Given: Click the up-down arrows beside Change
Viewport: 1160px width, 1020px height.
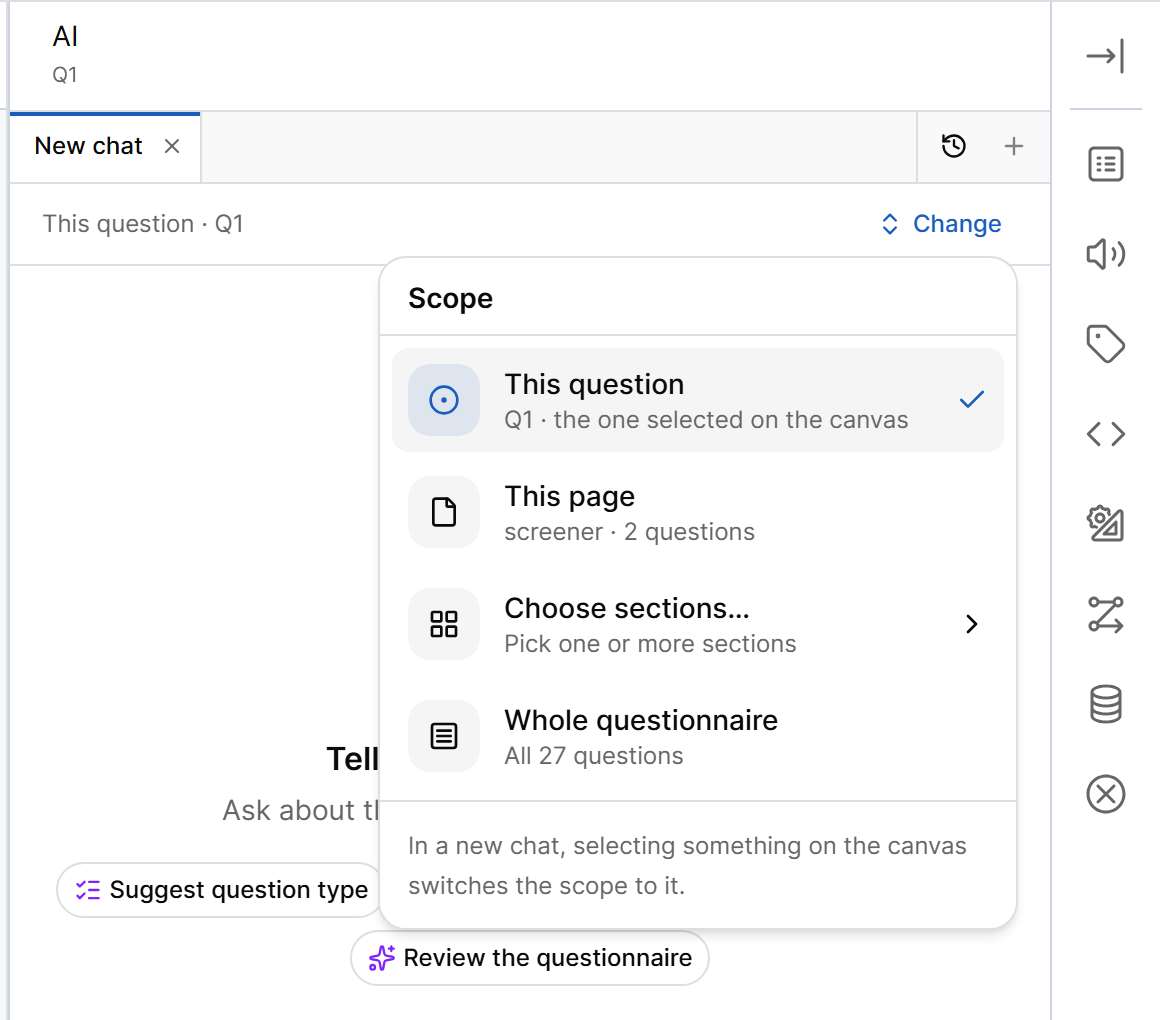Looking at the screenshot, I should point(890,224).
